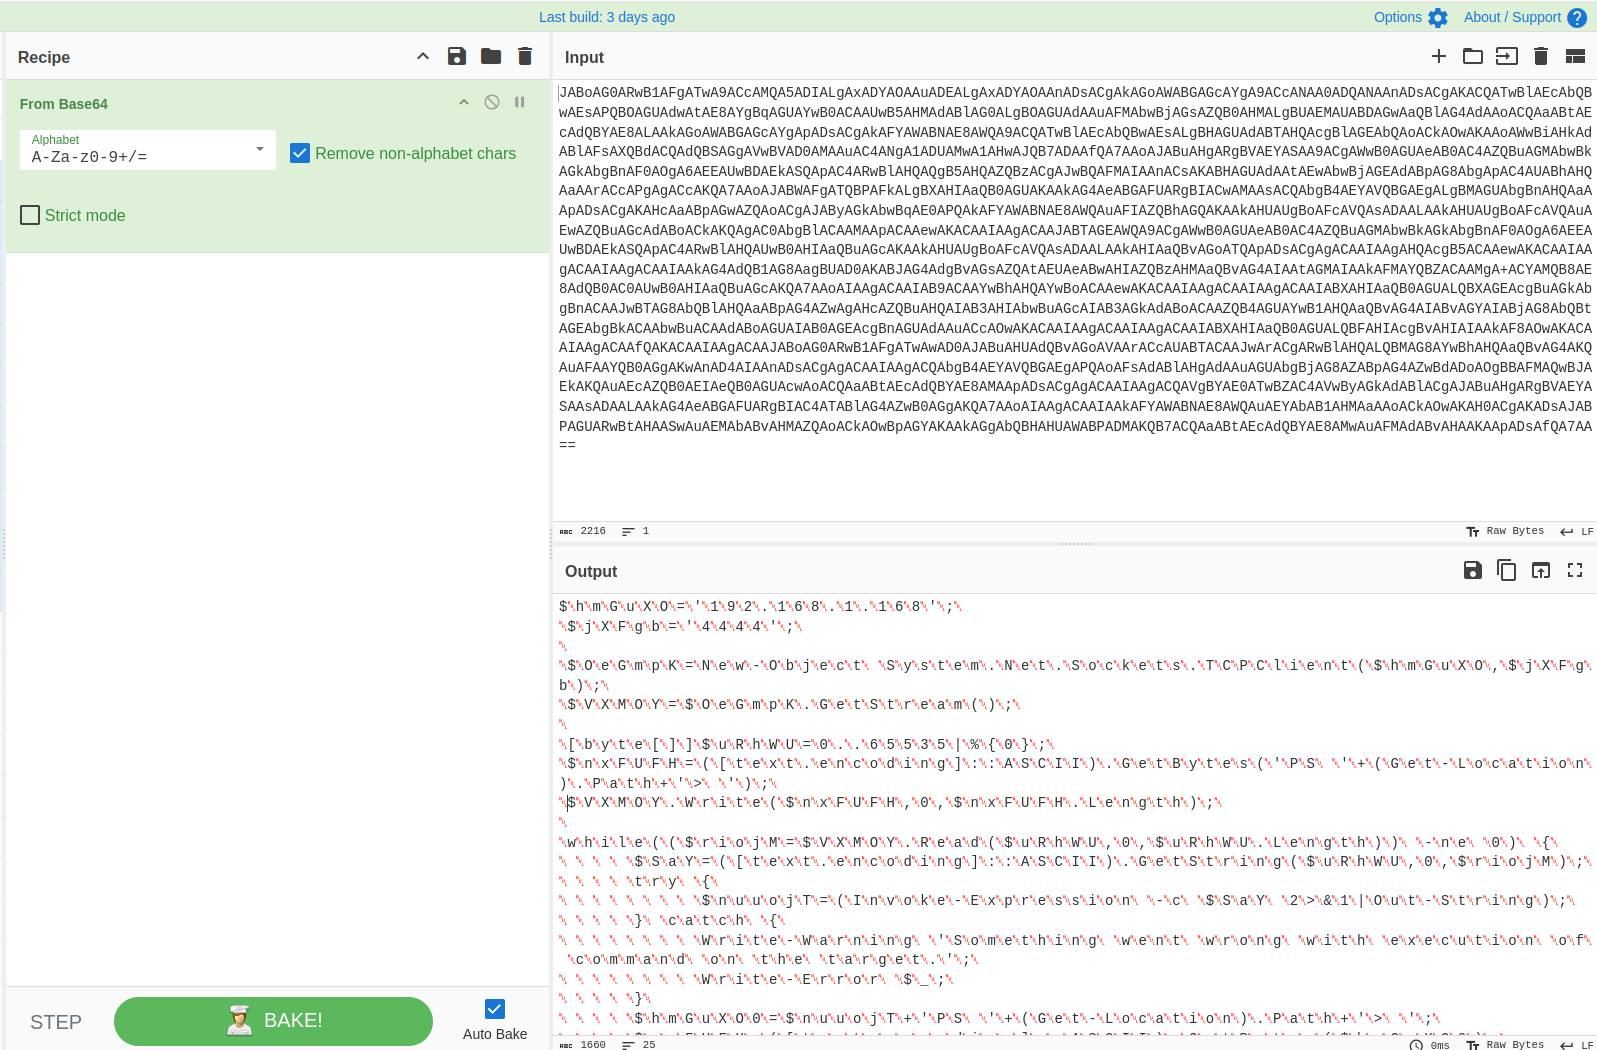The image size is (1597, 1050).
Task: Maximise the output pane
Action: coord(1575,570)
